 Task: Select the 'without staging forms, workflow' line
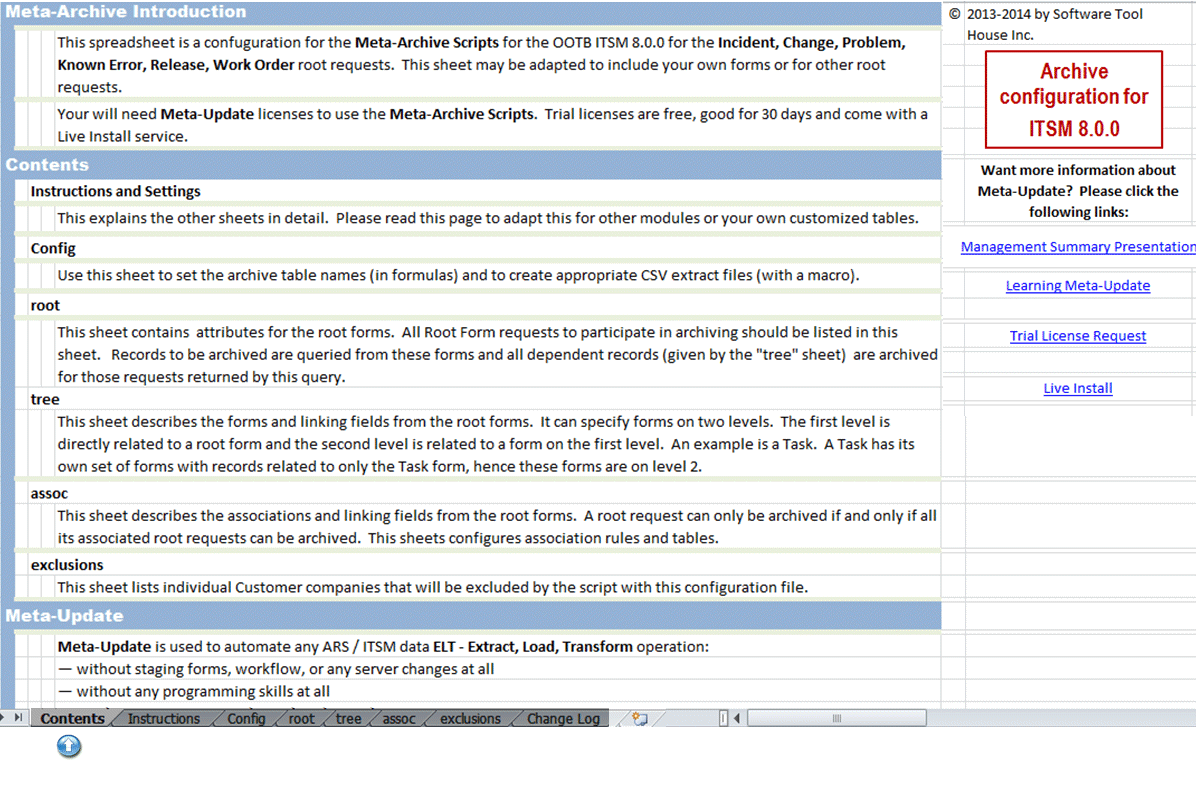[x=275, y=669]
